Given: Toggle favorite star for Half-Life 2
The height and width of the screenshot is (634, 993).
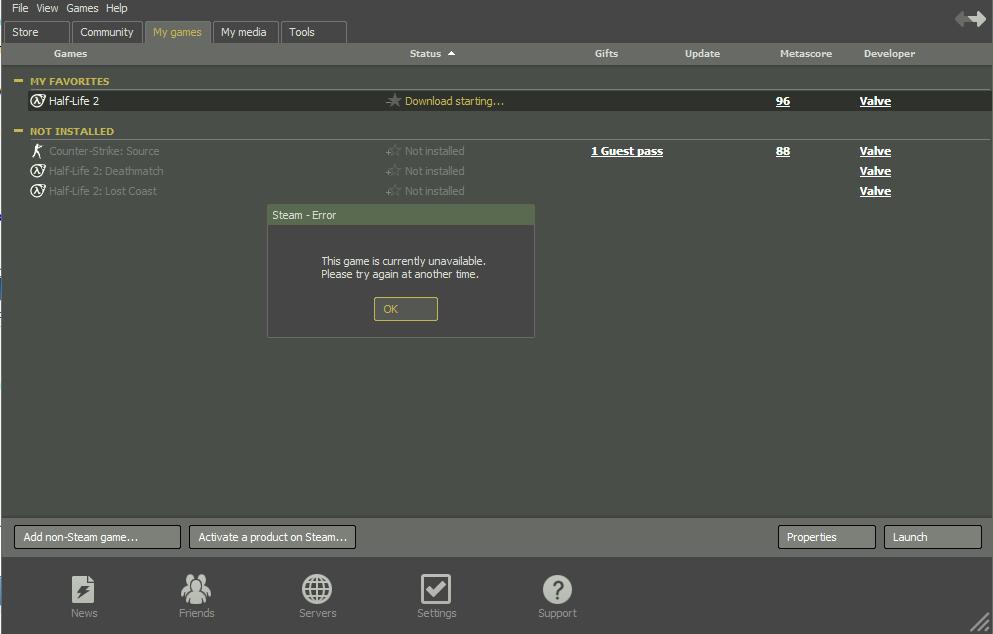Looking at the screenshot, I should (x=393, y=100).
